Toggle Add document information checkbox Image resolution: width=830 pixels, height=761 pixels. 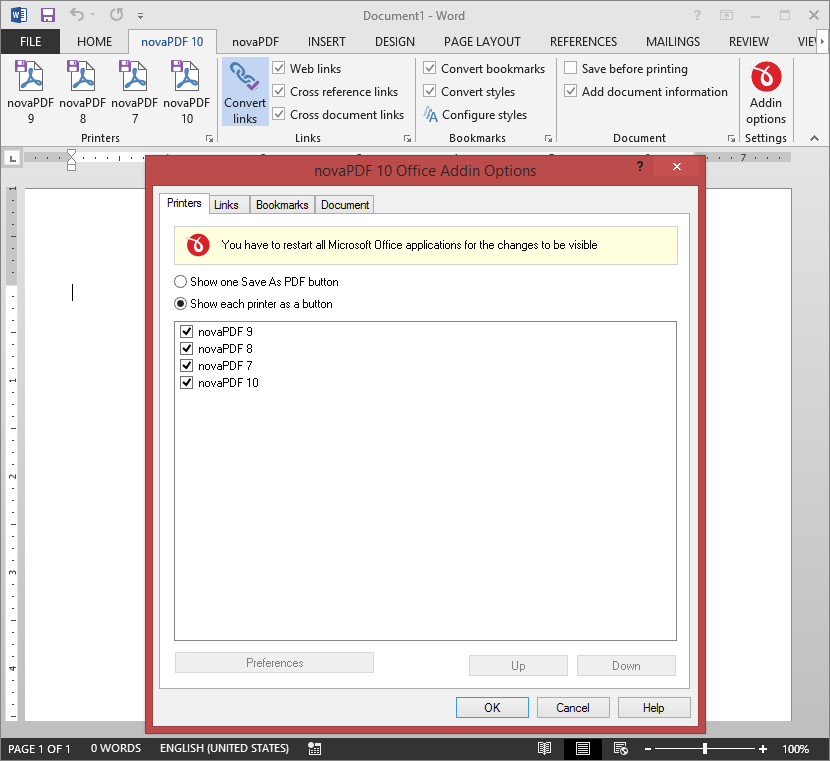[571, 91]
